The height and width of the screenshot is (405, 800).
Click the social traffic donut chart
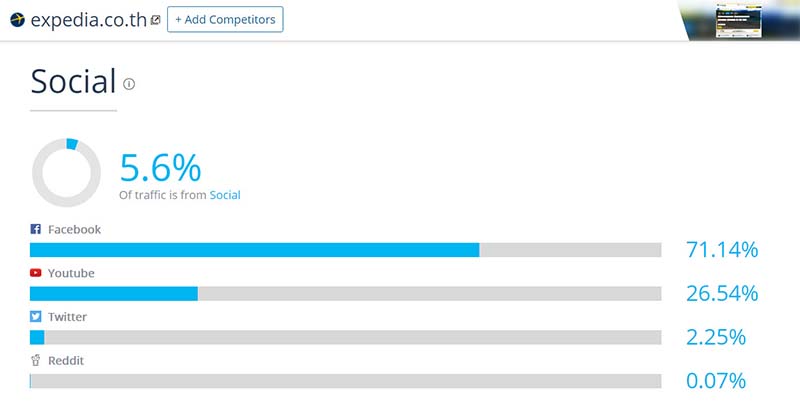pos(66,173)
